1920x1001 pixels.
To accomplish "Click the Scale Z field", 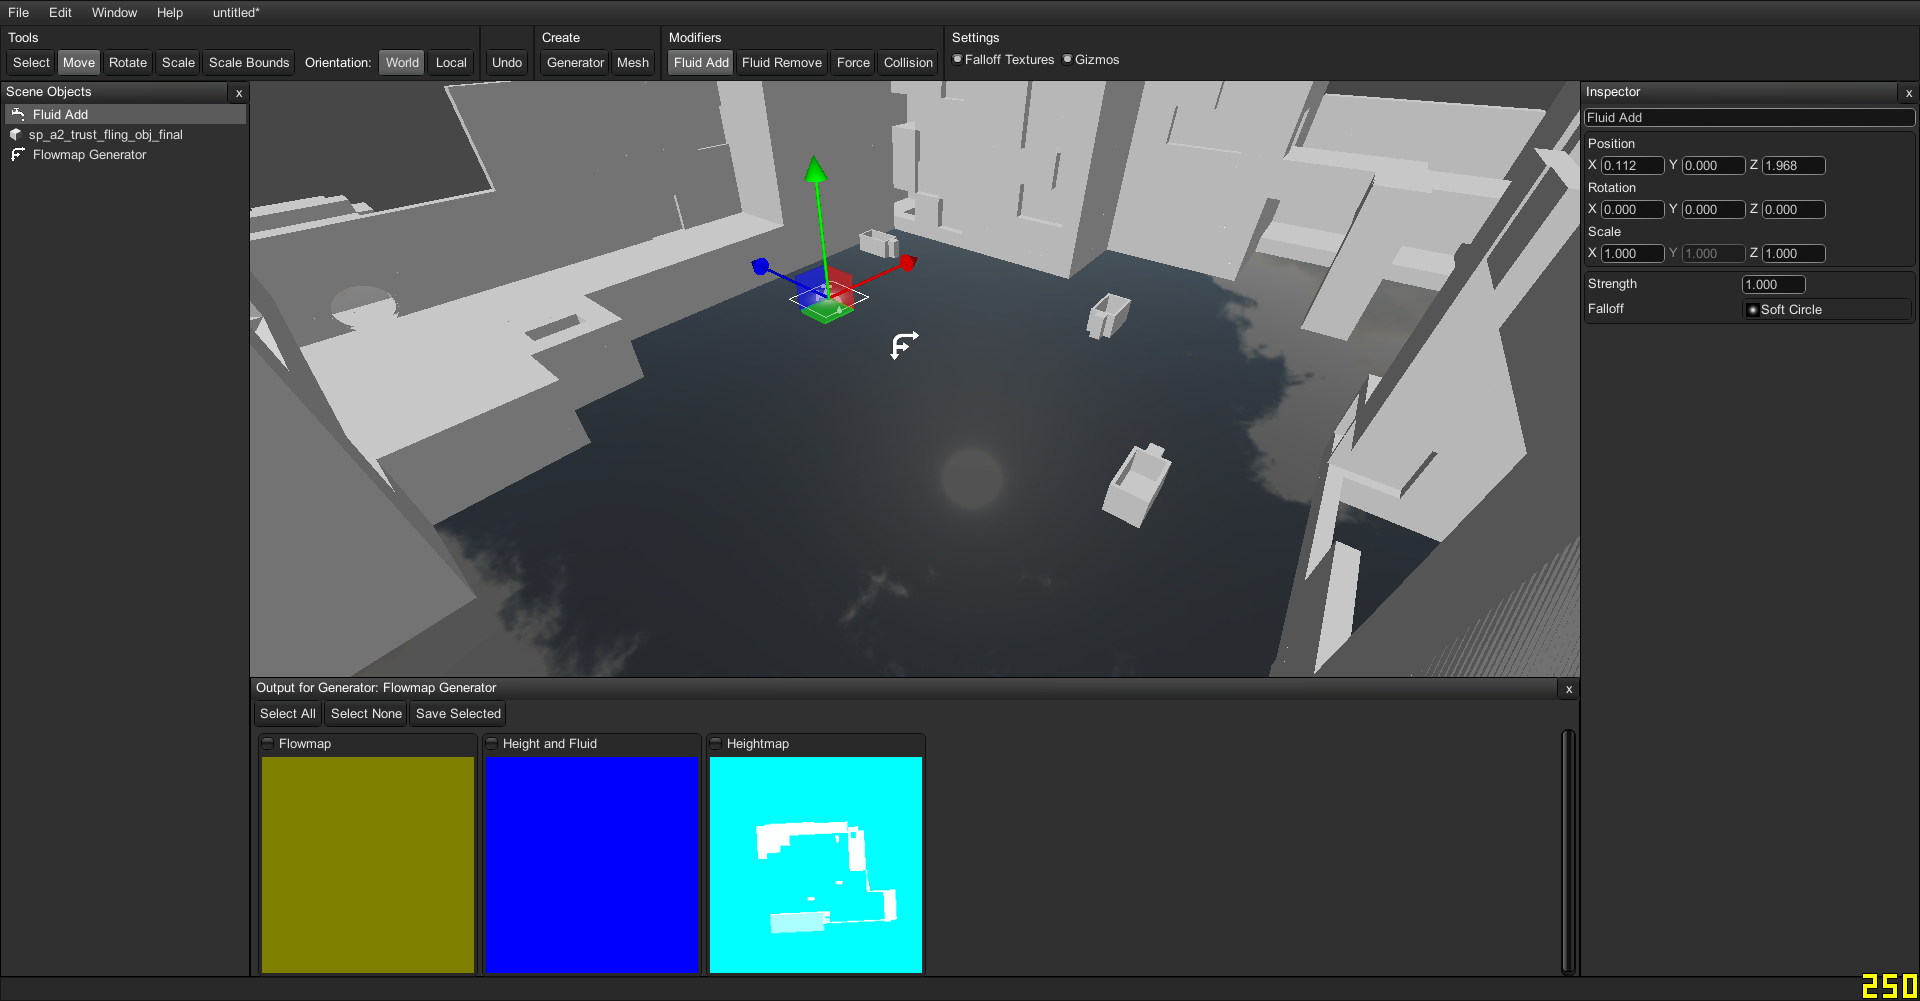I will tap(1794, 254).
